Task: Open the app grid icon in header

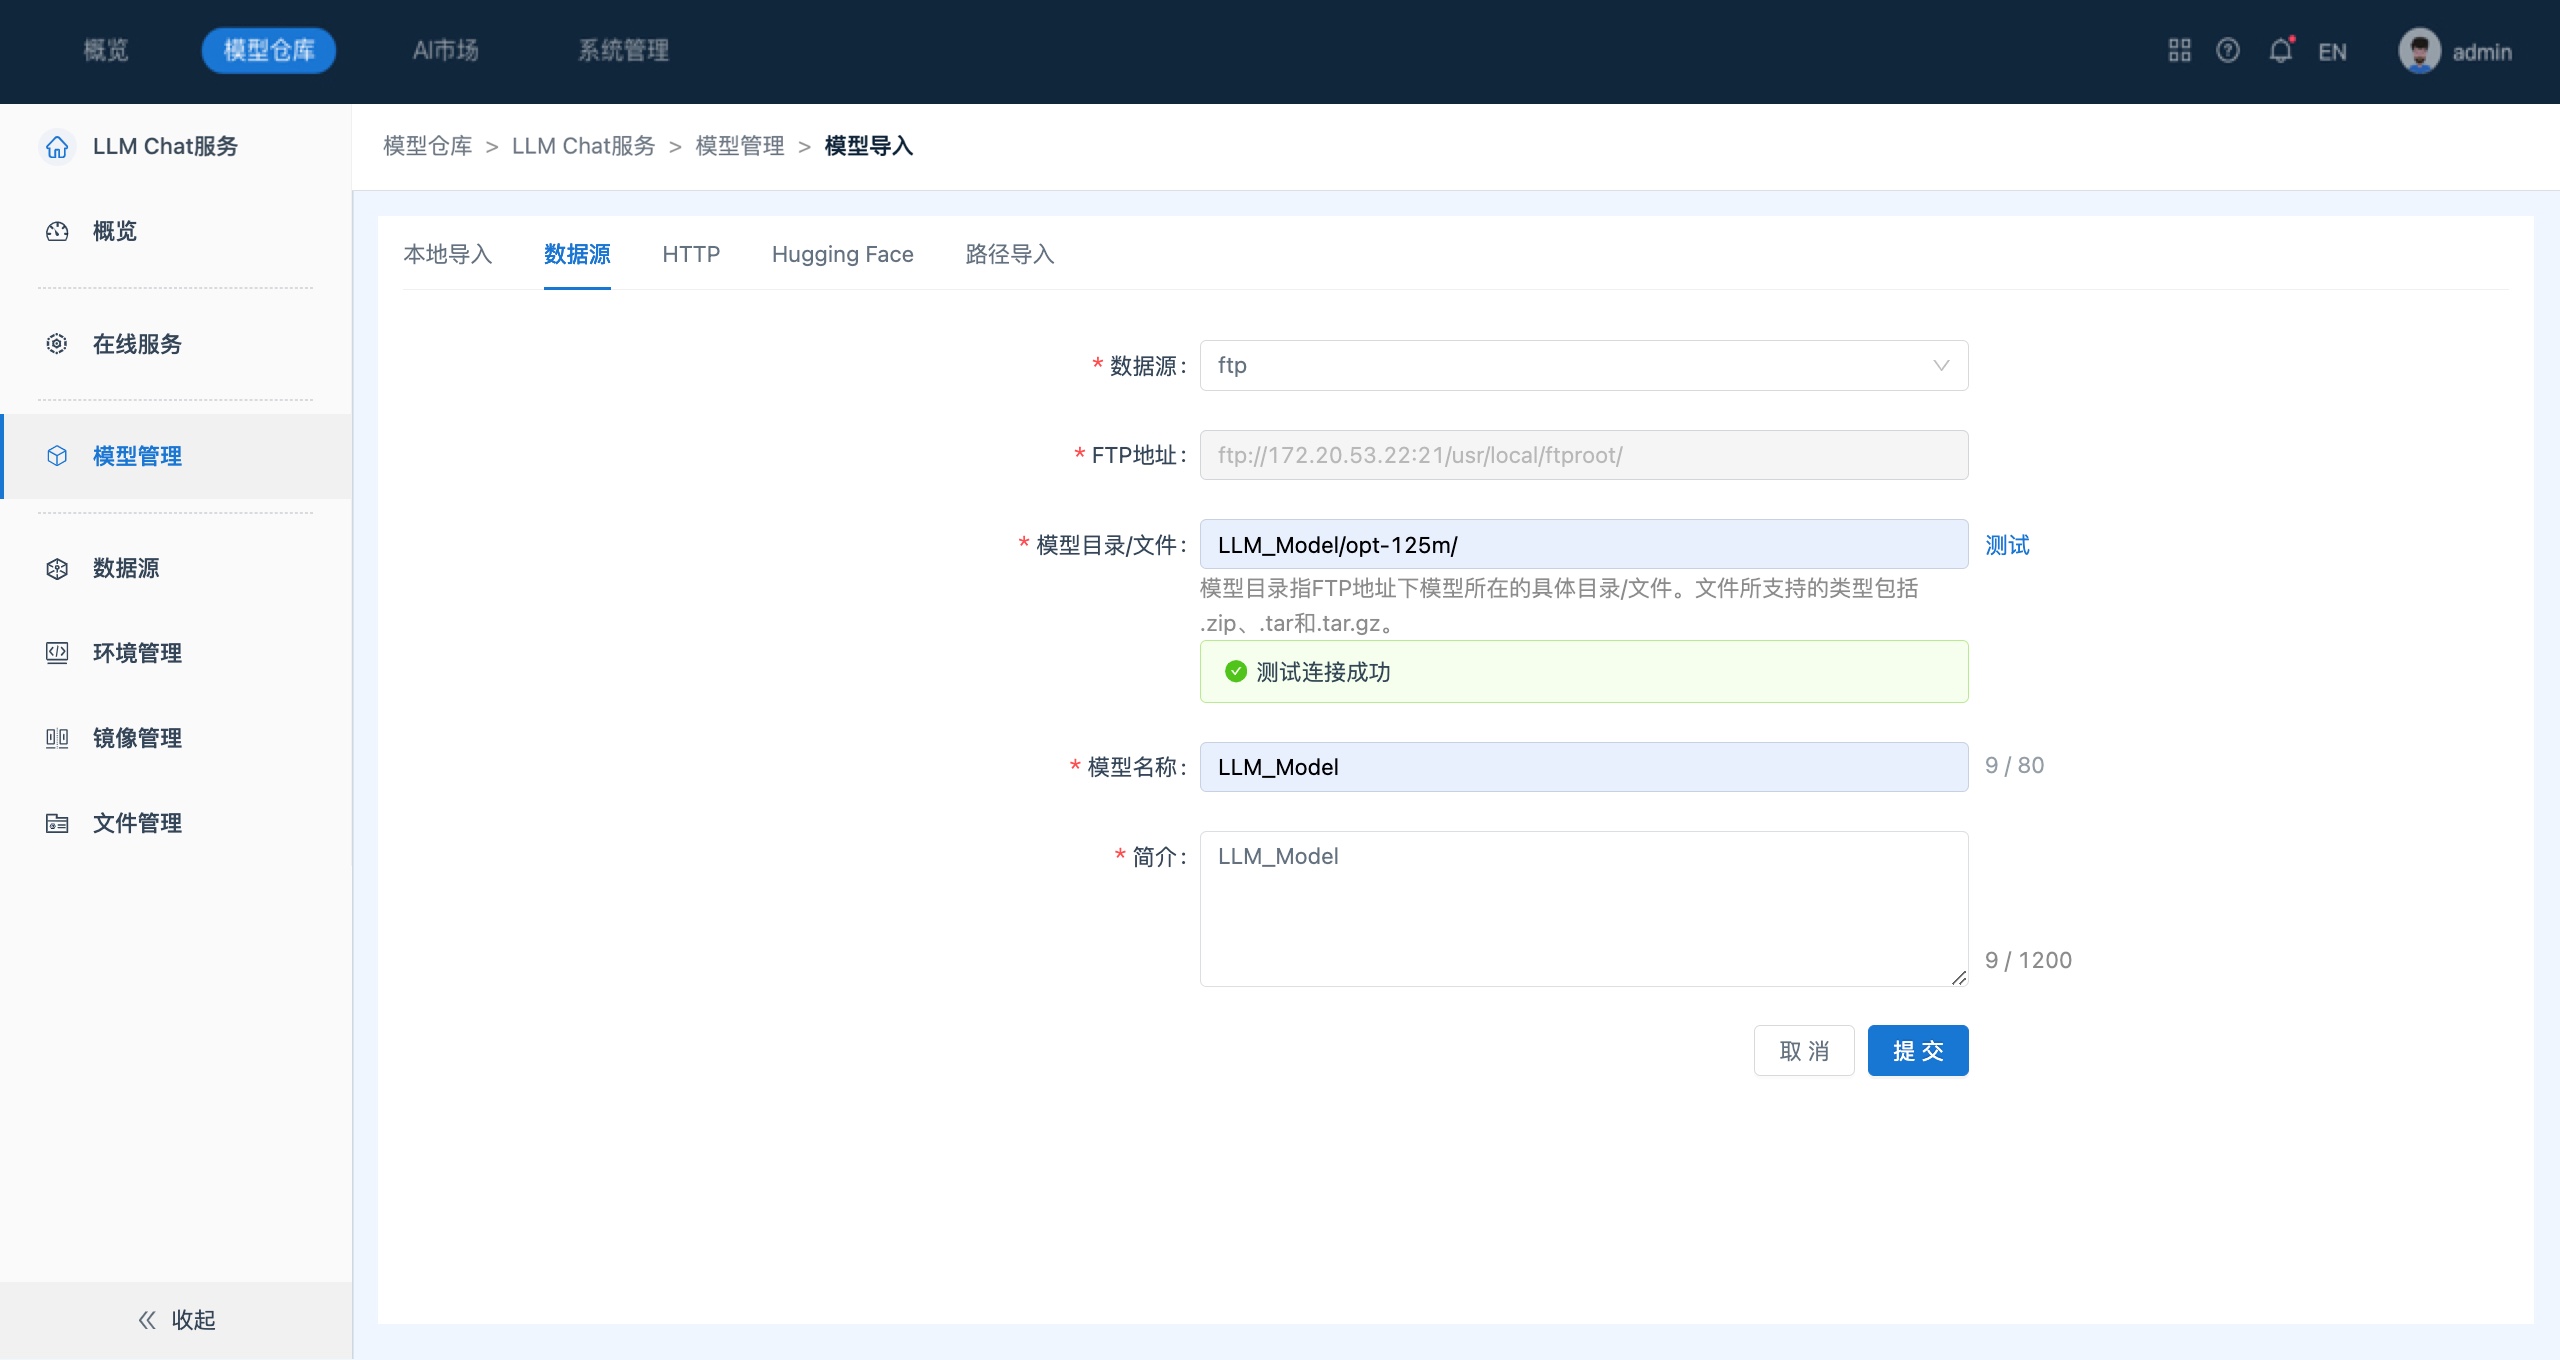Action: [x=2179, y=51]
